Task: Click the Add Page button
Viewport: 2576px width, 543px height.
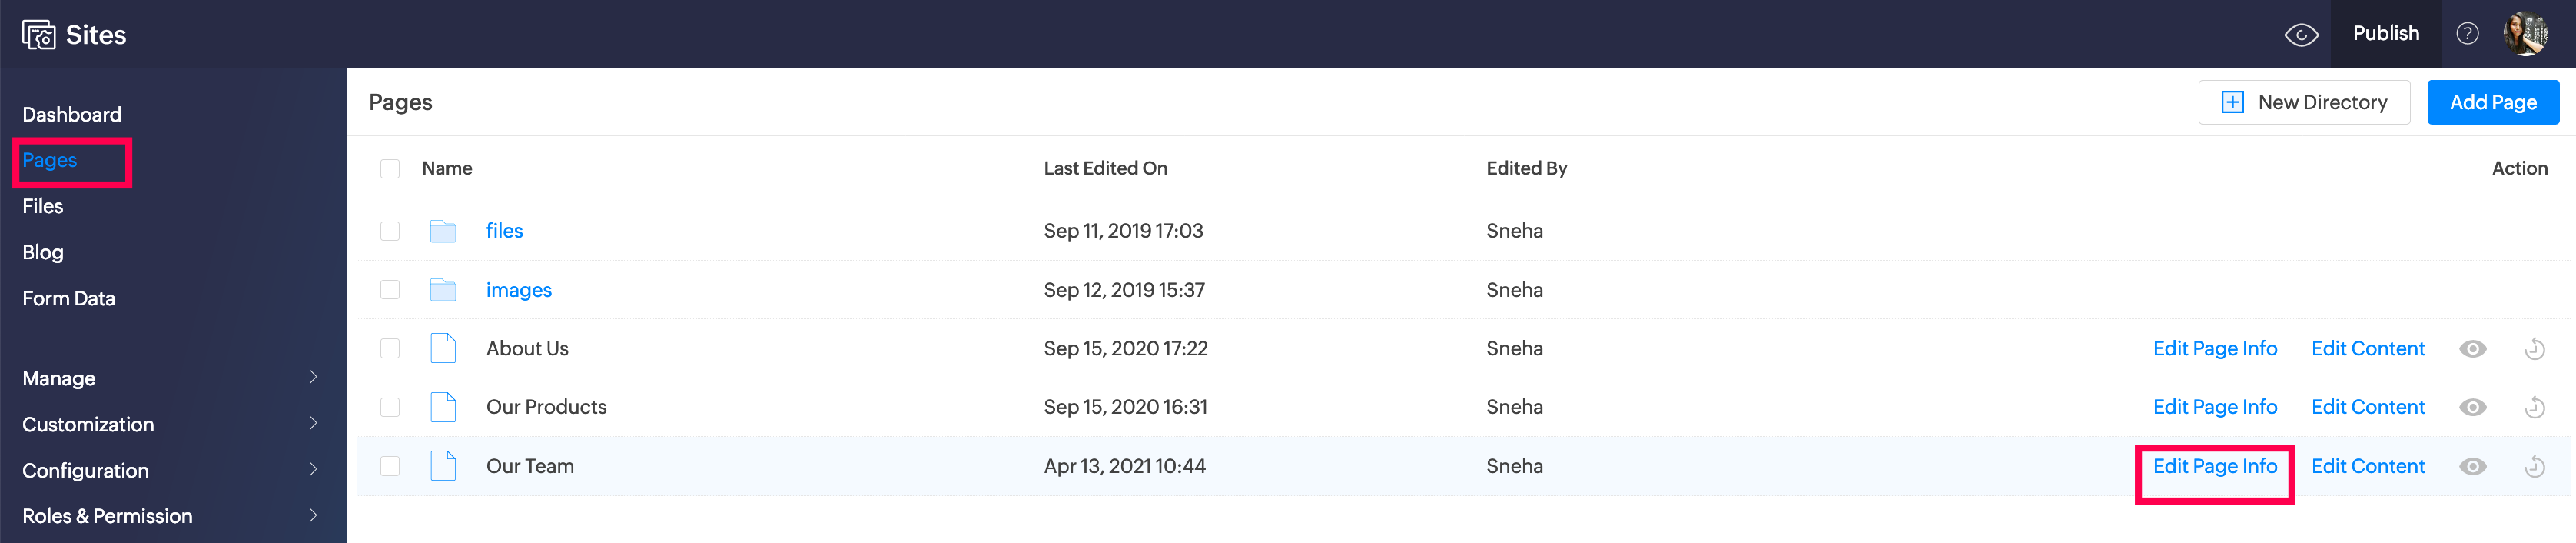Action: 2492,103
